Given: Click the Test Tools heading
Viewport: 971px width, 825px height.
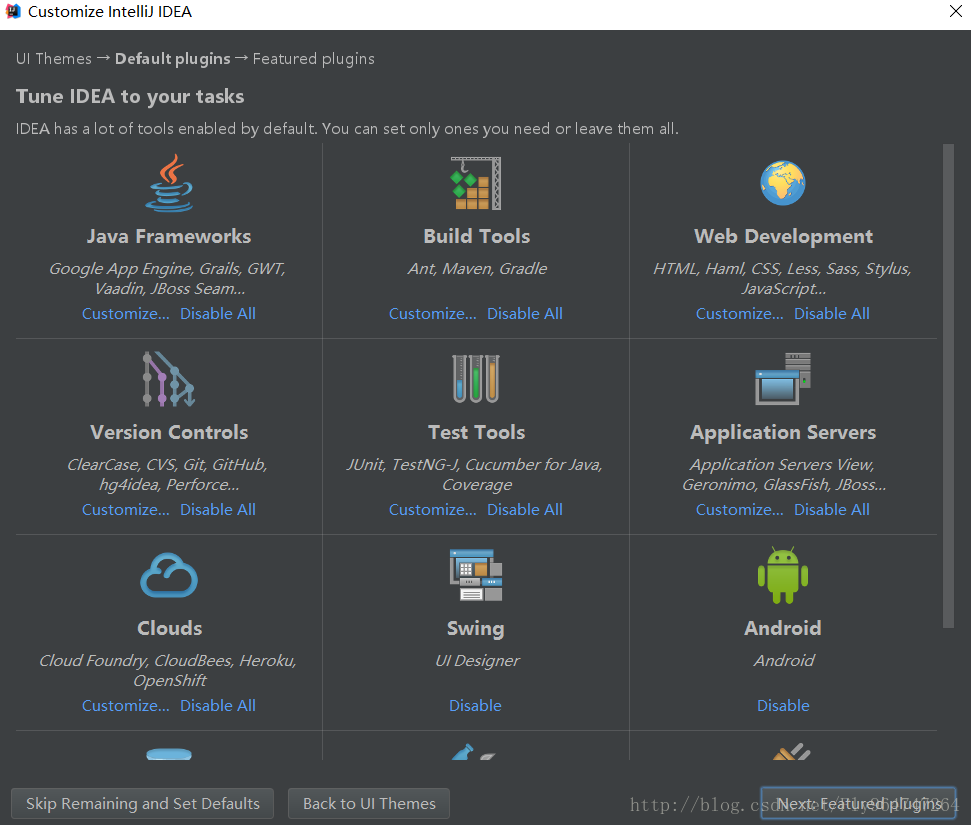Looking at the screenshot, I should (477, 432).
